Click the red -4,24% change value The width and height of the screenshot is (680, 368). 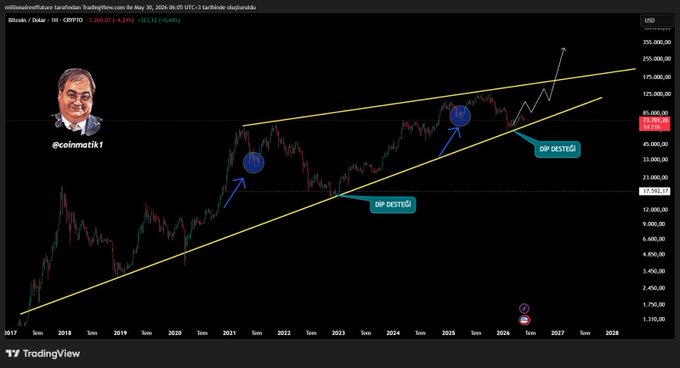[124, 20]
